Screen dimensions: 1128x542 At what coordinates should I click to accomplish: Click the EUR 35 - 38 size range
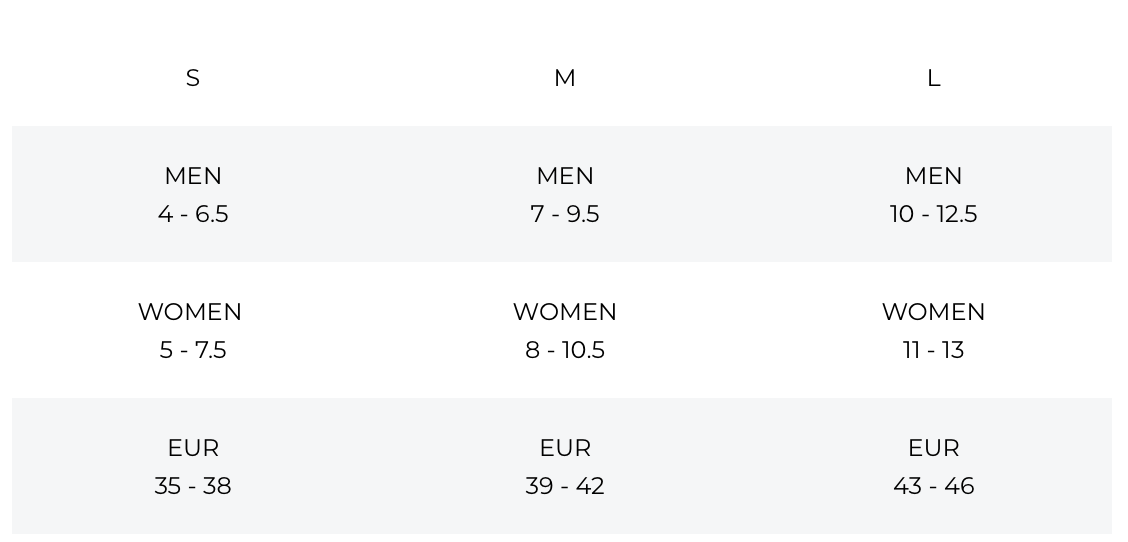193,486
